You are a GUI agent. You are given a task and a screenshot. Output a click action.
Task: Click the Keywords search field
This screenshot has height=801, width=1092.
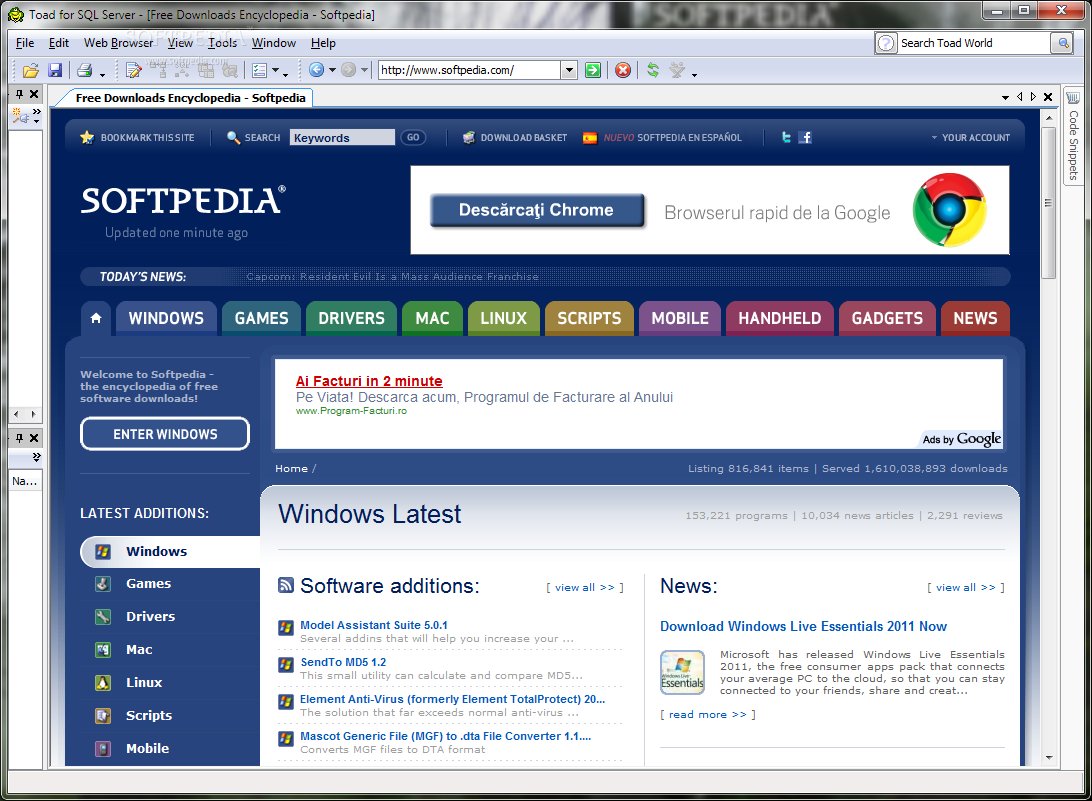[x=343, y=137]
